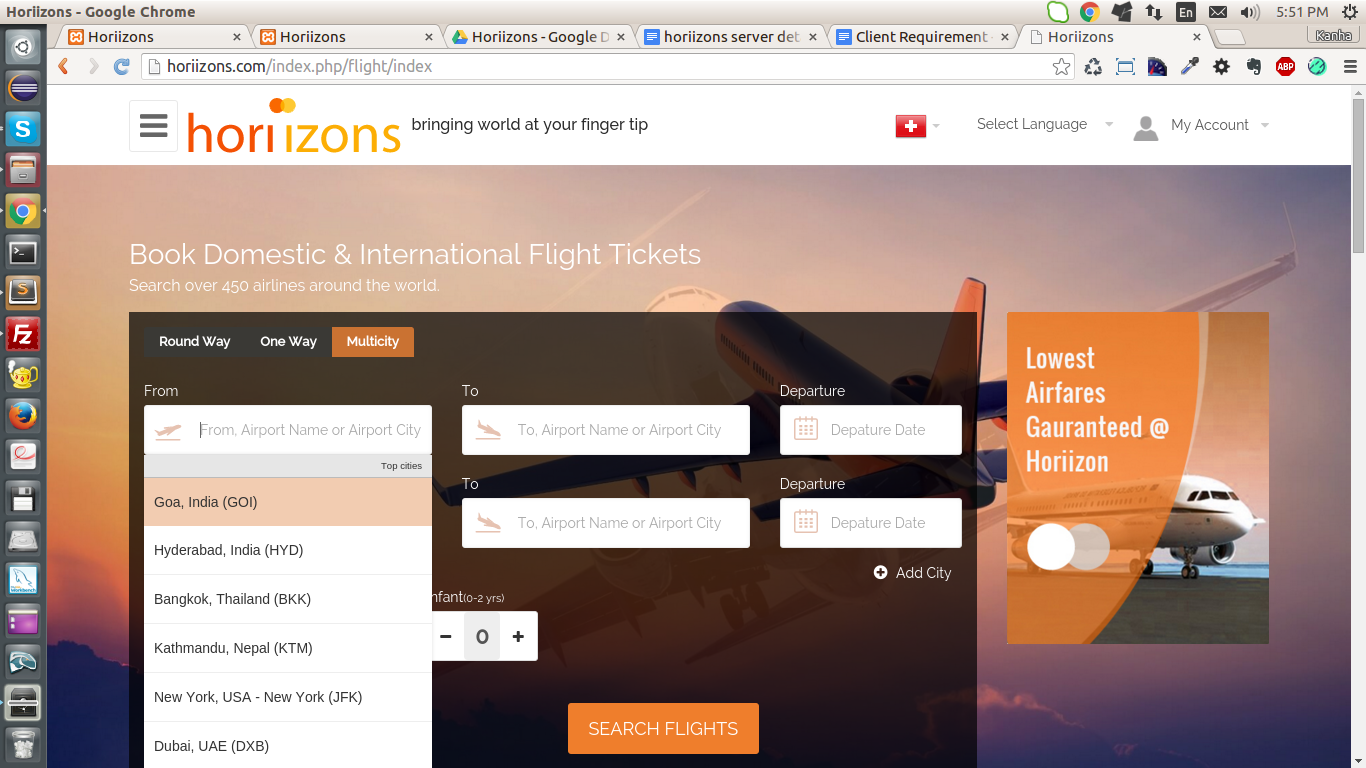The height and width of the screenshot is (768, 1366).
Task: Open the mail envelope indicator in top panel
Action: pyautogui.click(x=1217, y=12)
